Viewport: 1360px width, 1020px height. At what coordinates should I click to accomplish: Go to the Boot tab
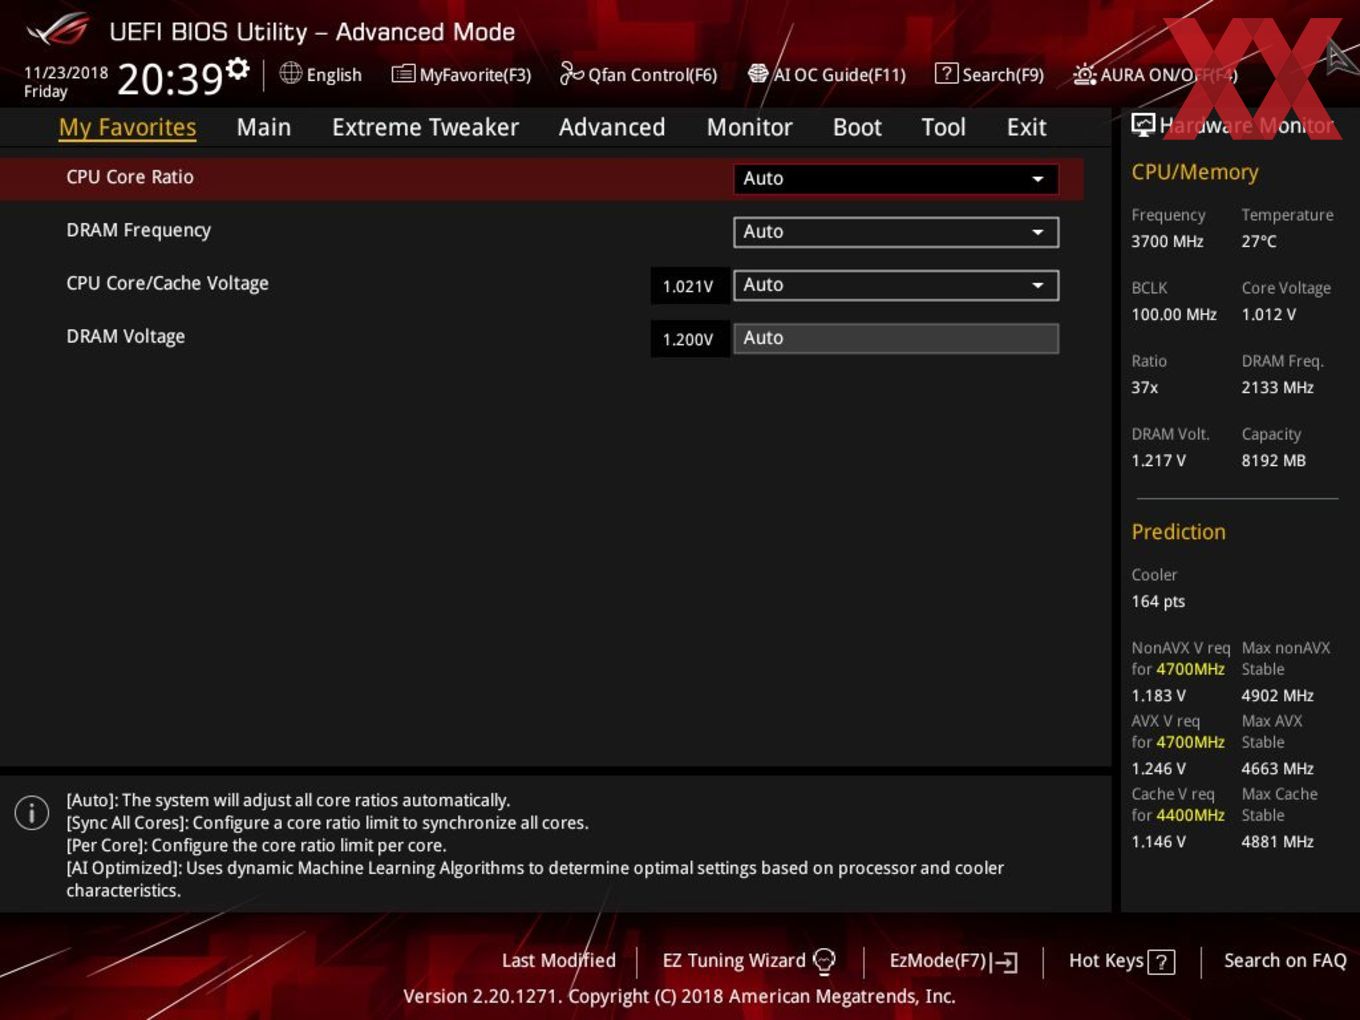[857, 128]
